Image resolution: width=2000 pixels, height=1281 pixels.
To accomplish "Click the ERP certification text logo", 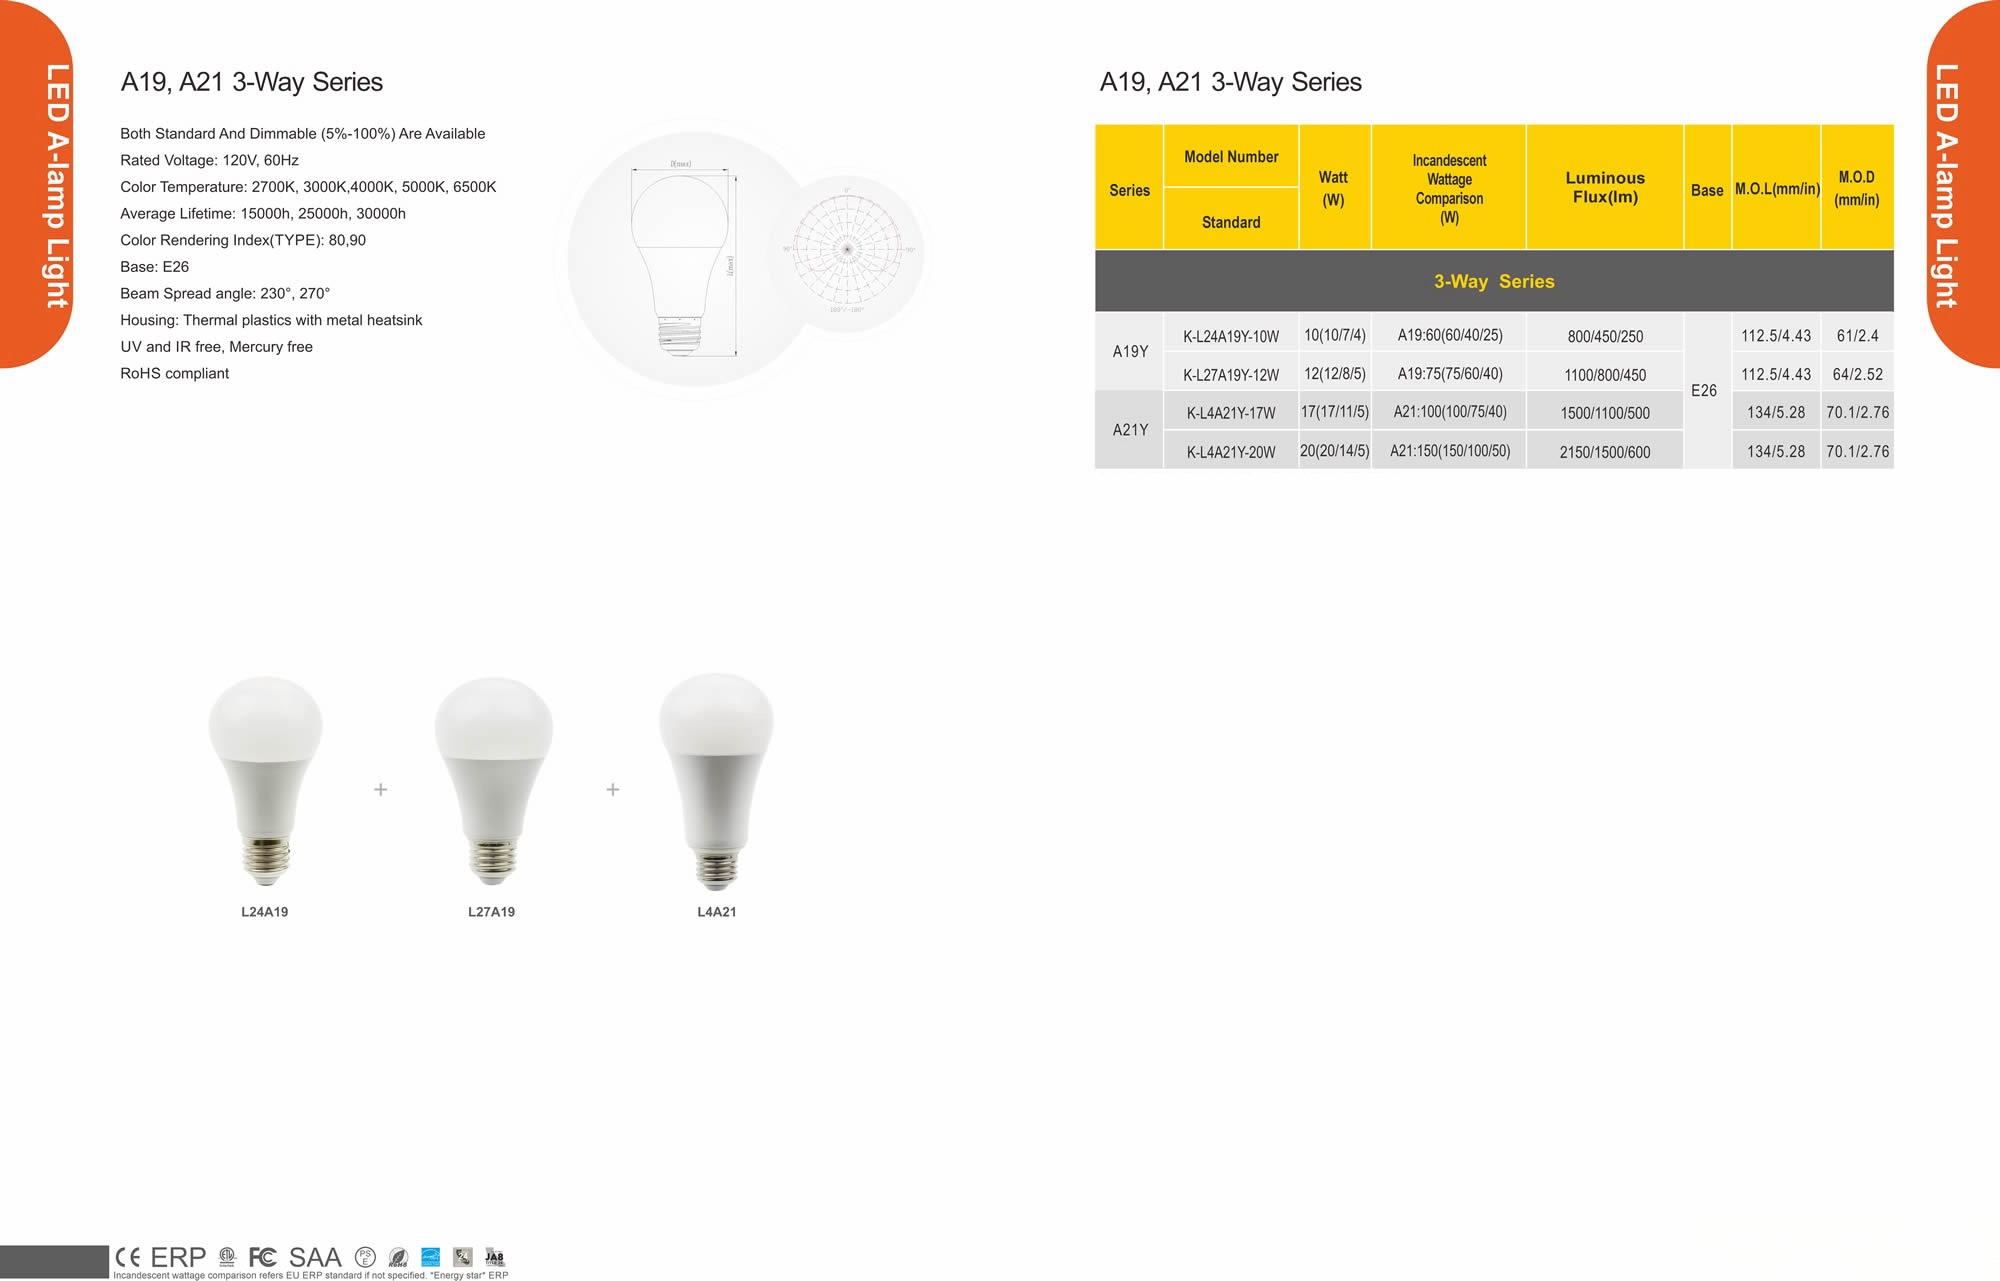I will (178, 1257).
